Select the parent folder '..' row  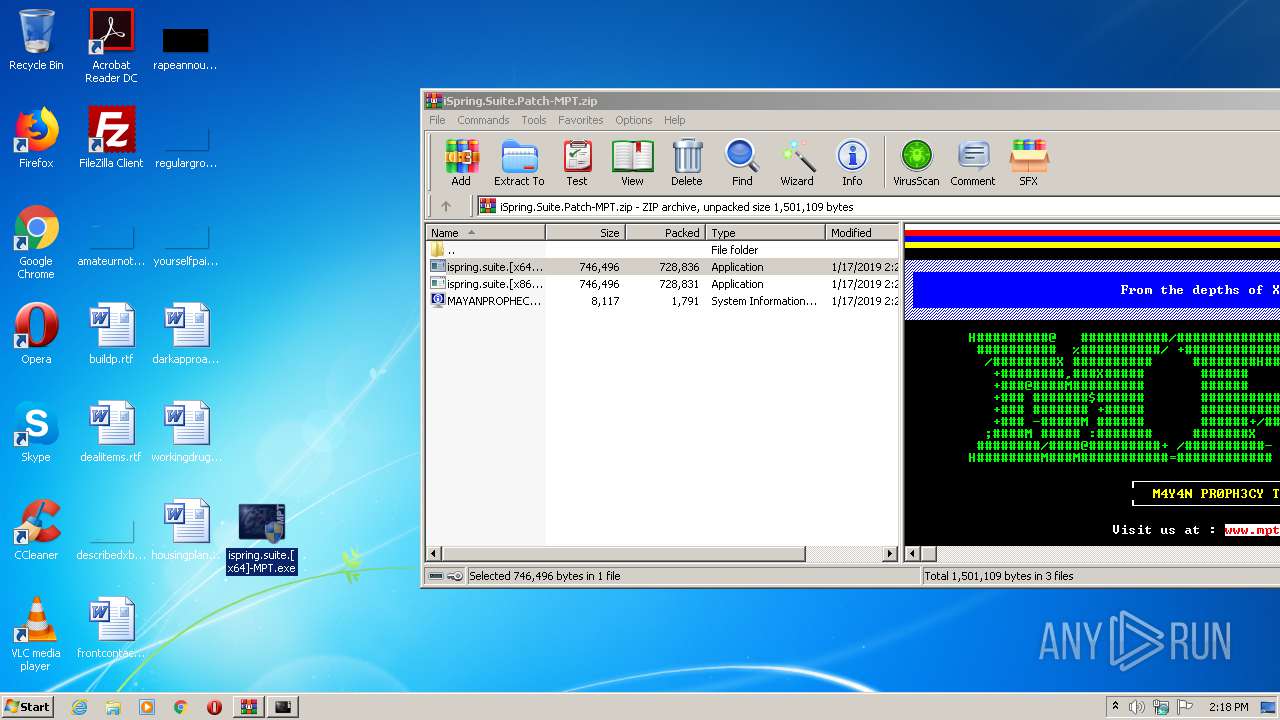pos(663,250)
